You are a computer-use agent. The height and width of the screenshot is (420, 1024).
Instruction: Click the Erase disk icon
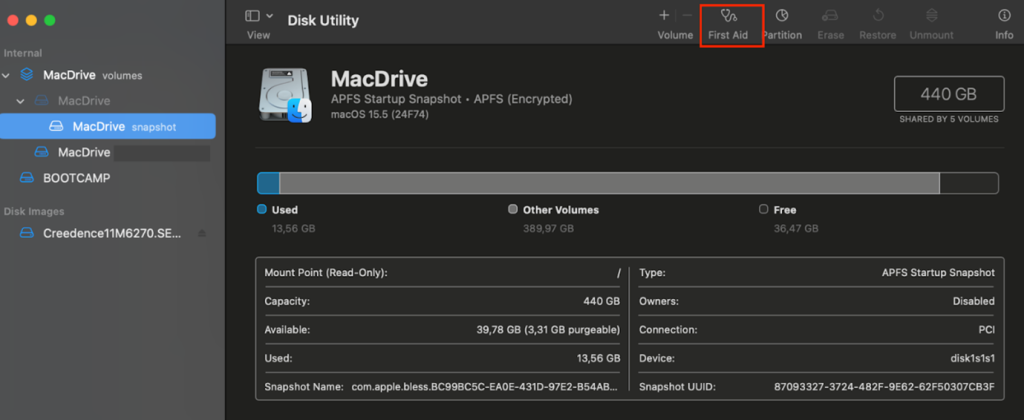click(x=830, y=15)
